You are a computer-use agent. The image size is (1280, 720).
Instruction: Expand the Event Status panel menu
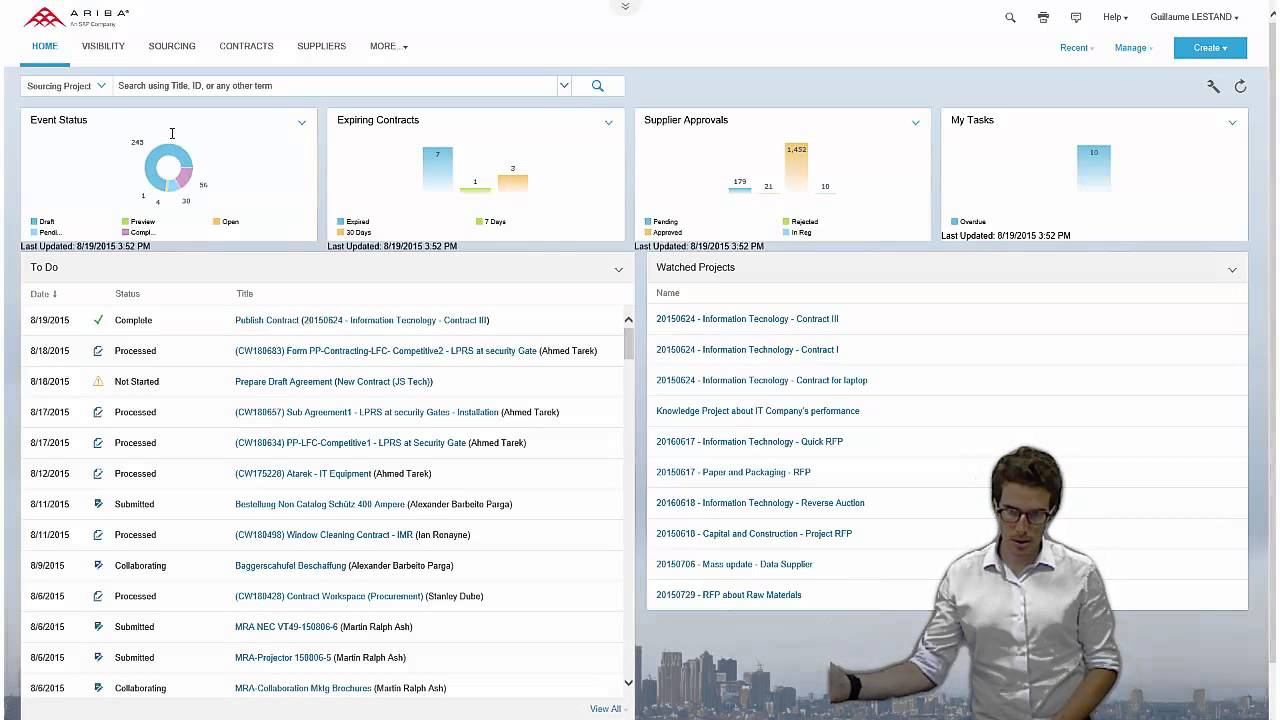pyautogui.click(x=301, y=122)
